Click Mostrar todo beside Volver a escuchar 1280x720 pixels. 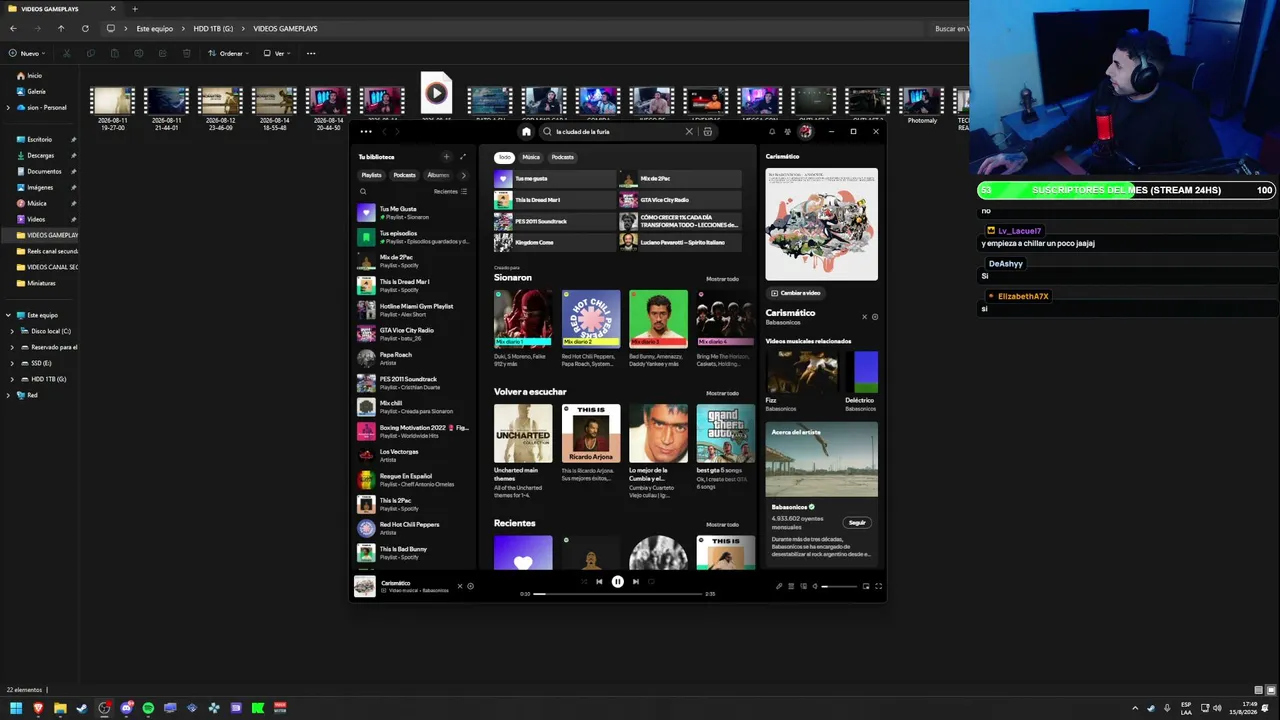coord(722,393)
